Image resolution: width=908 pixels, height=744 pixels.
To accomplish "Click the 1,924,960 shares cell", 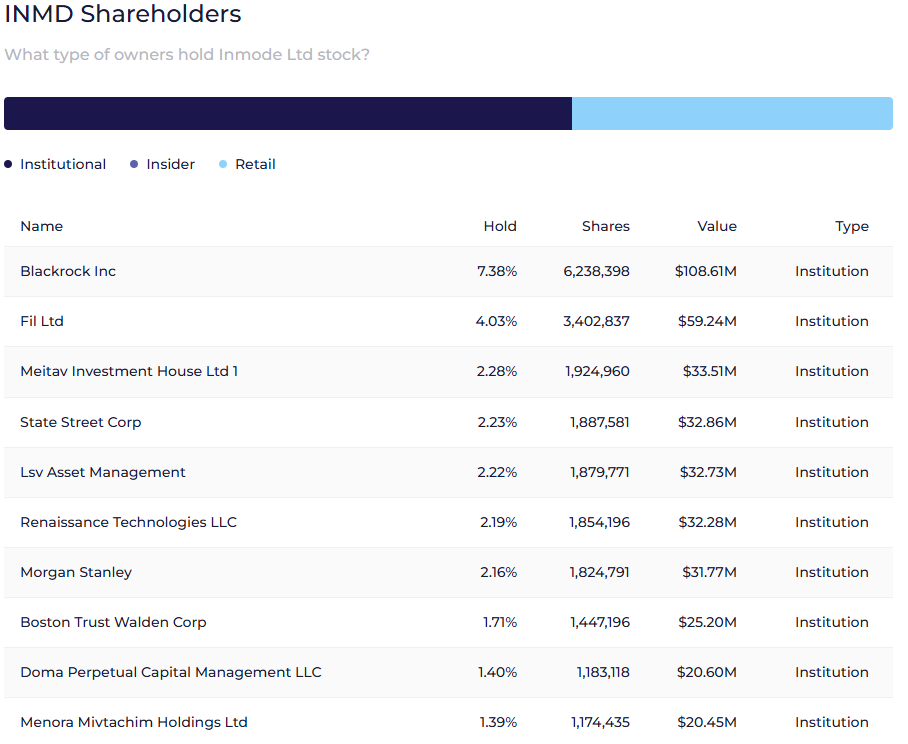I will tap(598, 371).
